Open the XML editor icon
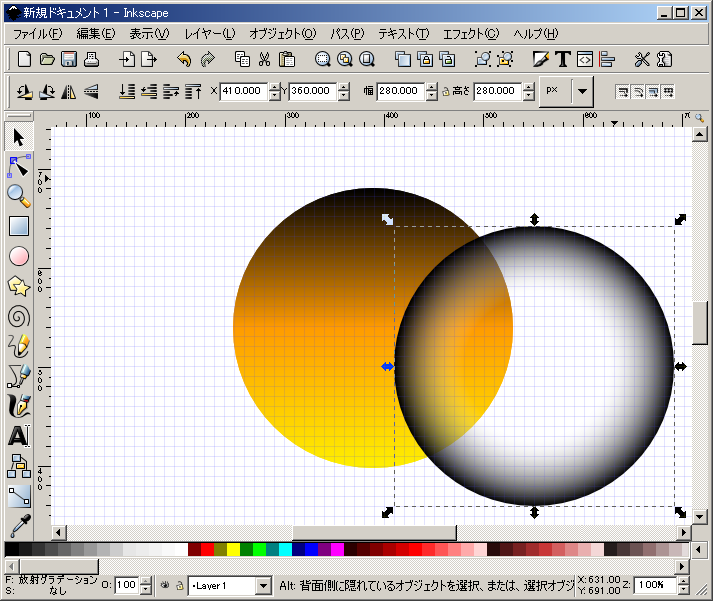Screen dimensions: 713x601 [x=585, y=60]
